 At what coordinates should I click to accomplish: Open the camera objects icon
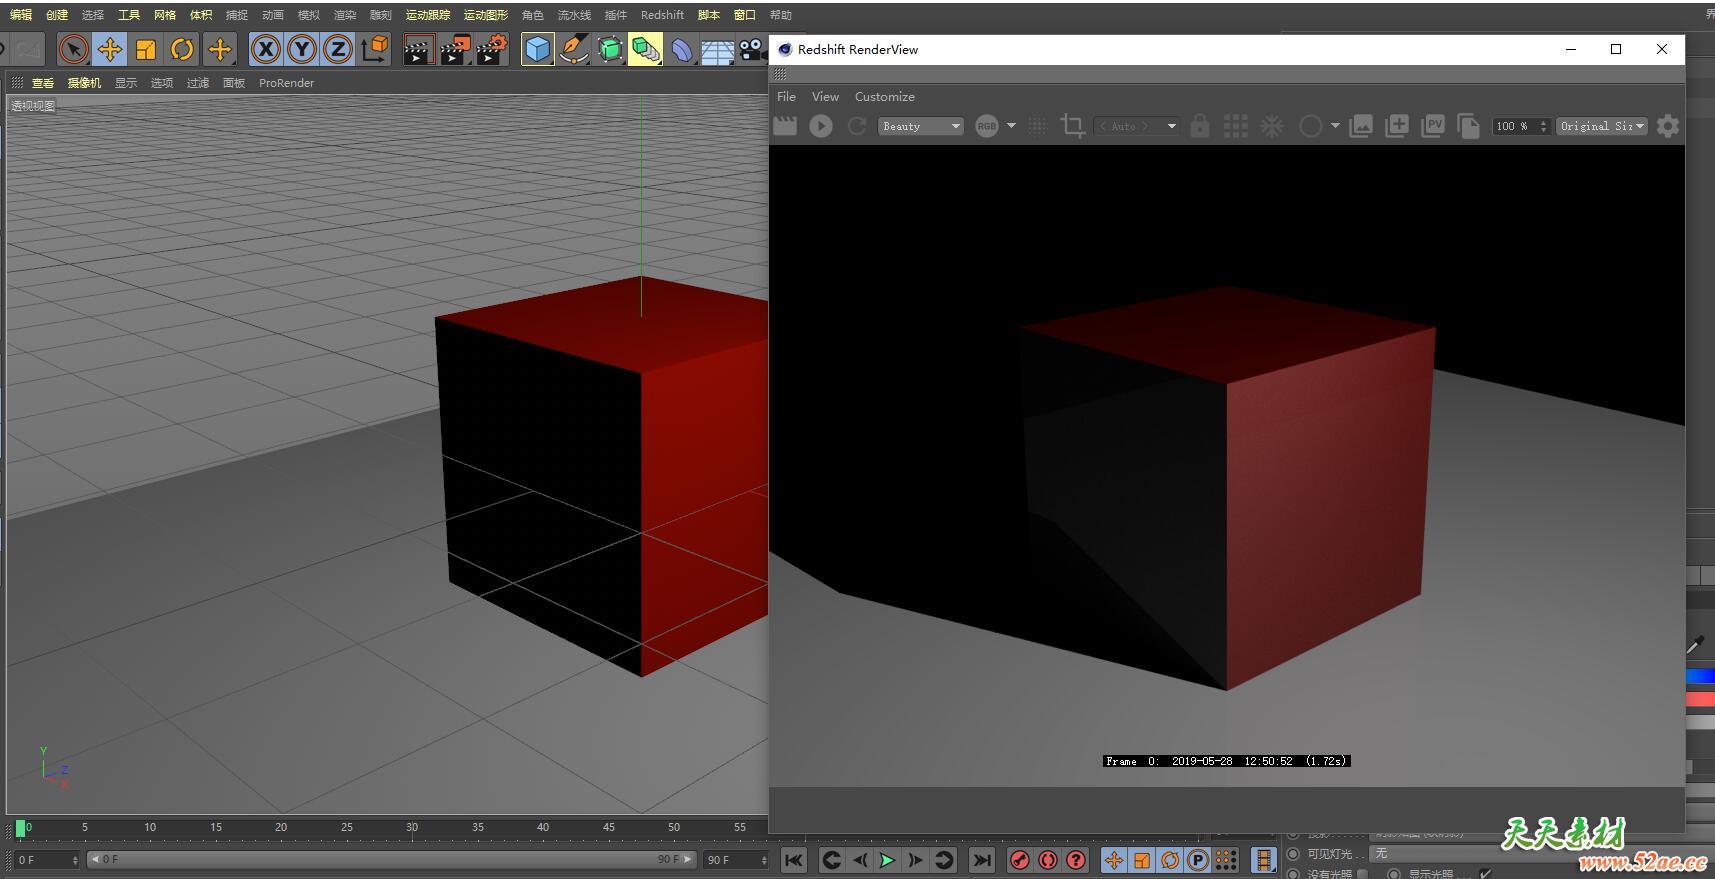pyautogui.click(x=752, y=49)
